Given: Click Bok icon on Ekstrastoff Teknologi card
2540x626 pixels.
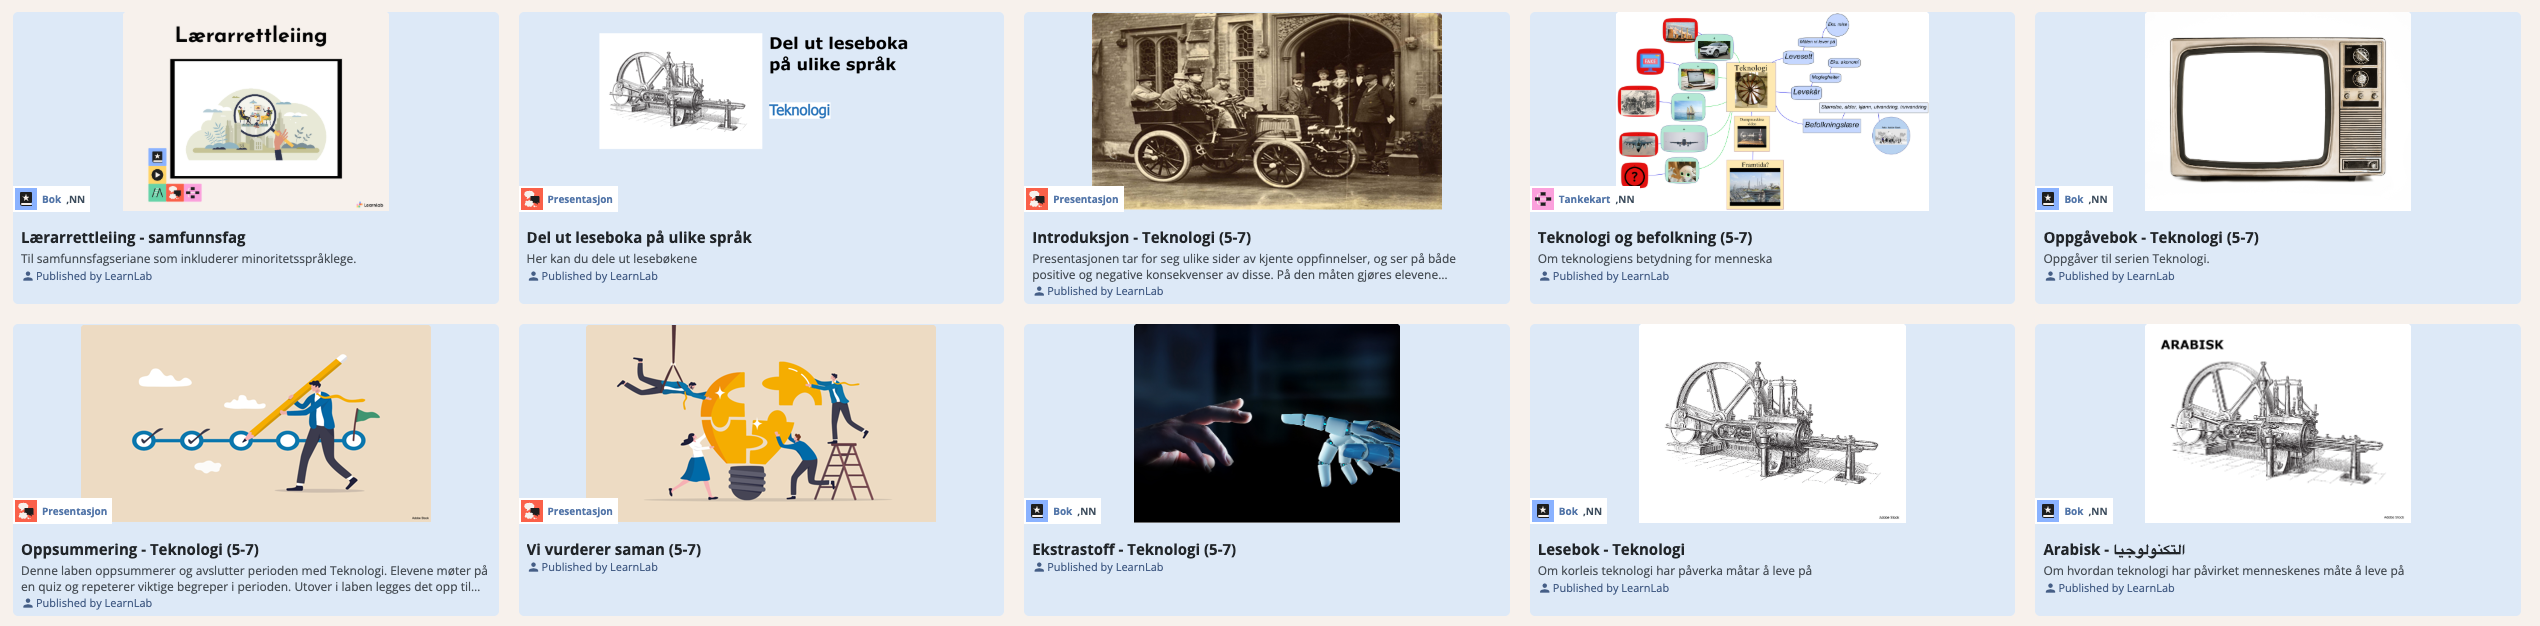Looking at the screenshot, I should [1038, 511].
